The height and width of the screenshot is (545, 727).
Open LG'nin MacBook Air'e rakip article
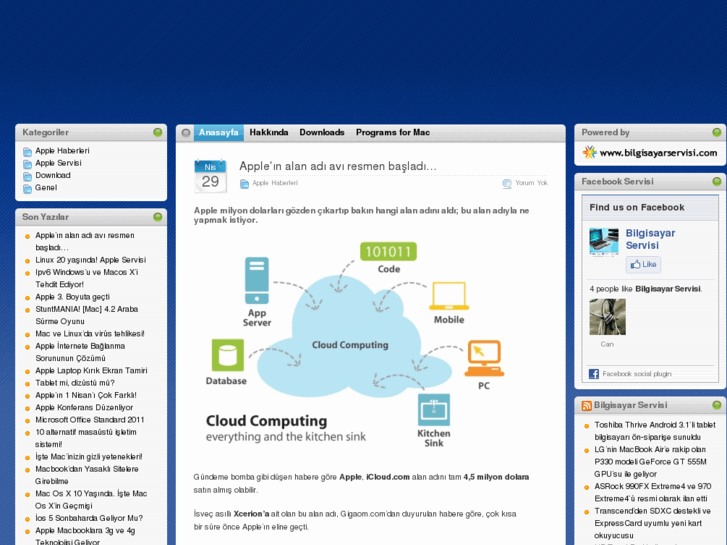(x=650, y=462)
